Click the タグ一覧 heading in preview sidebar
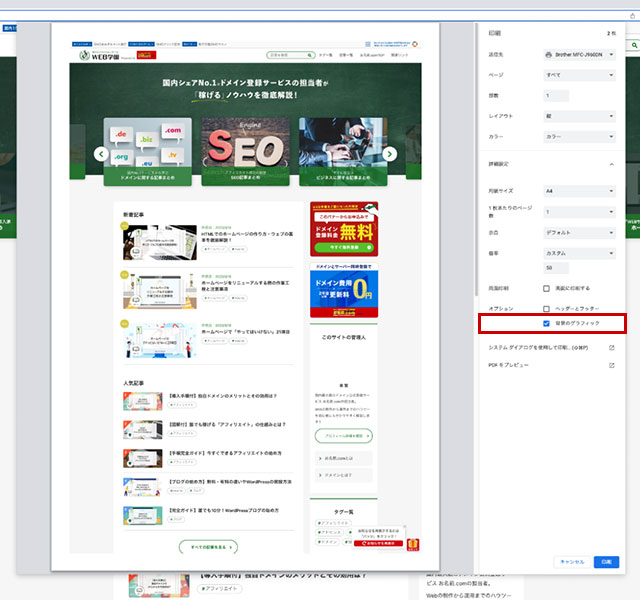The image size is (640, 600). [344, 512]
